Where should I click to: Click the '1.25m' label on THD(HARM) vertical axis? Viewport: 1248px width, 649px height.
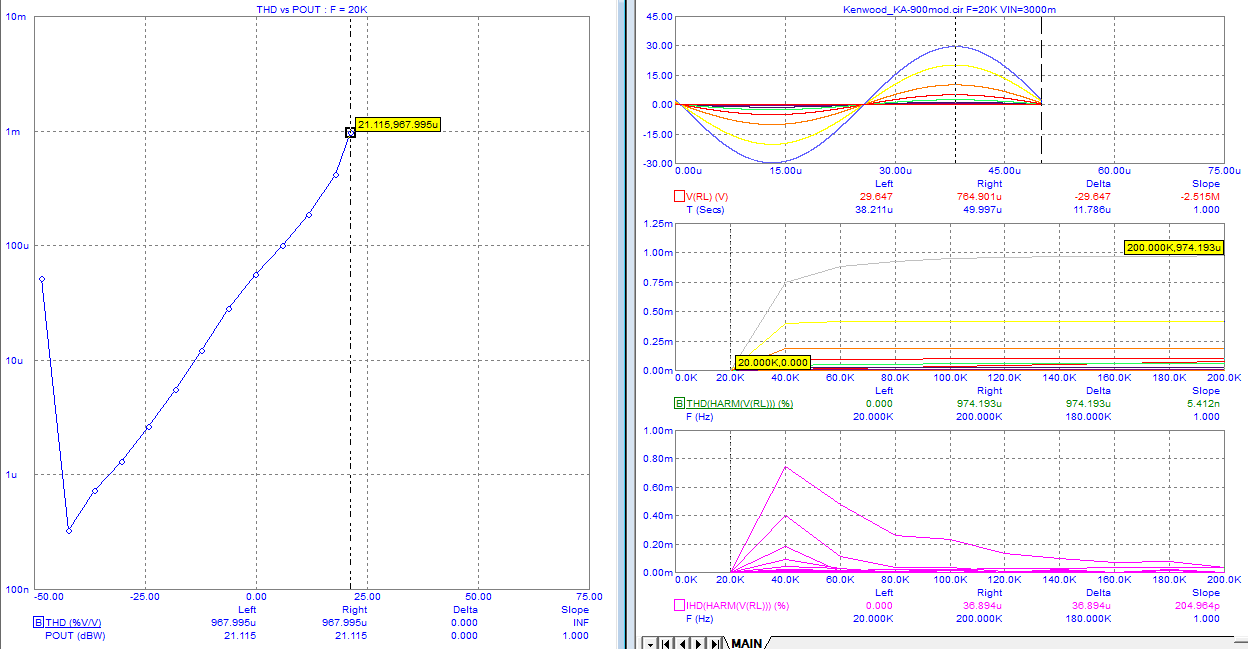coord(657,224)
